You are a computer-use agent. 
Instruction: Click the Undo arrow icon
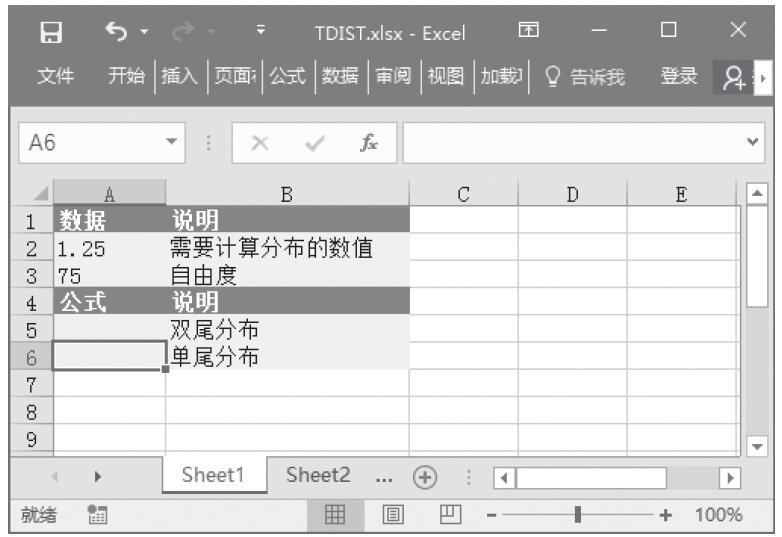tap(115, 32)
